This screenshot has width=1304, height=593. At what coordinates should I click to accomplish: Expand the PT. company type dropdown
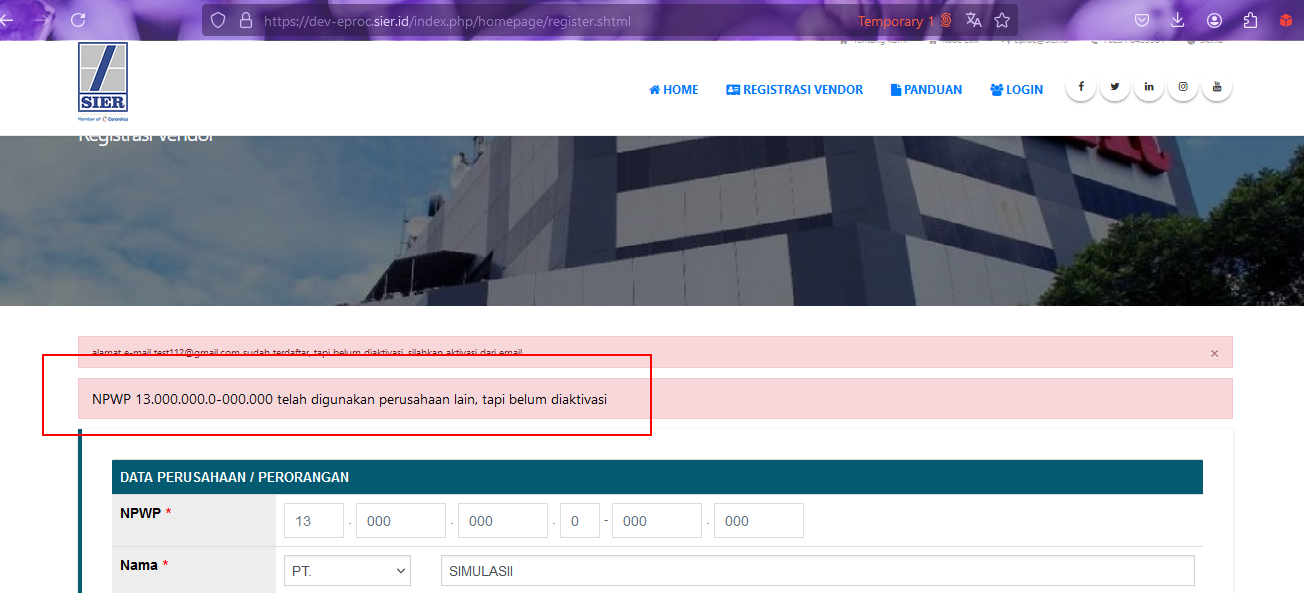pyautogui.click(x=347, y=571)
